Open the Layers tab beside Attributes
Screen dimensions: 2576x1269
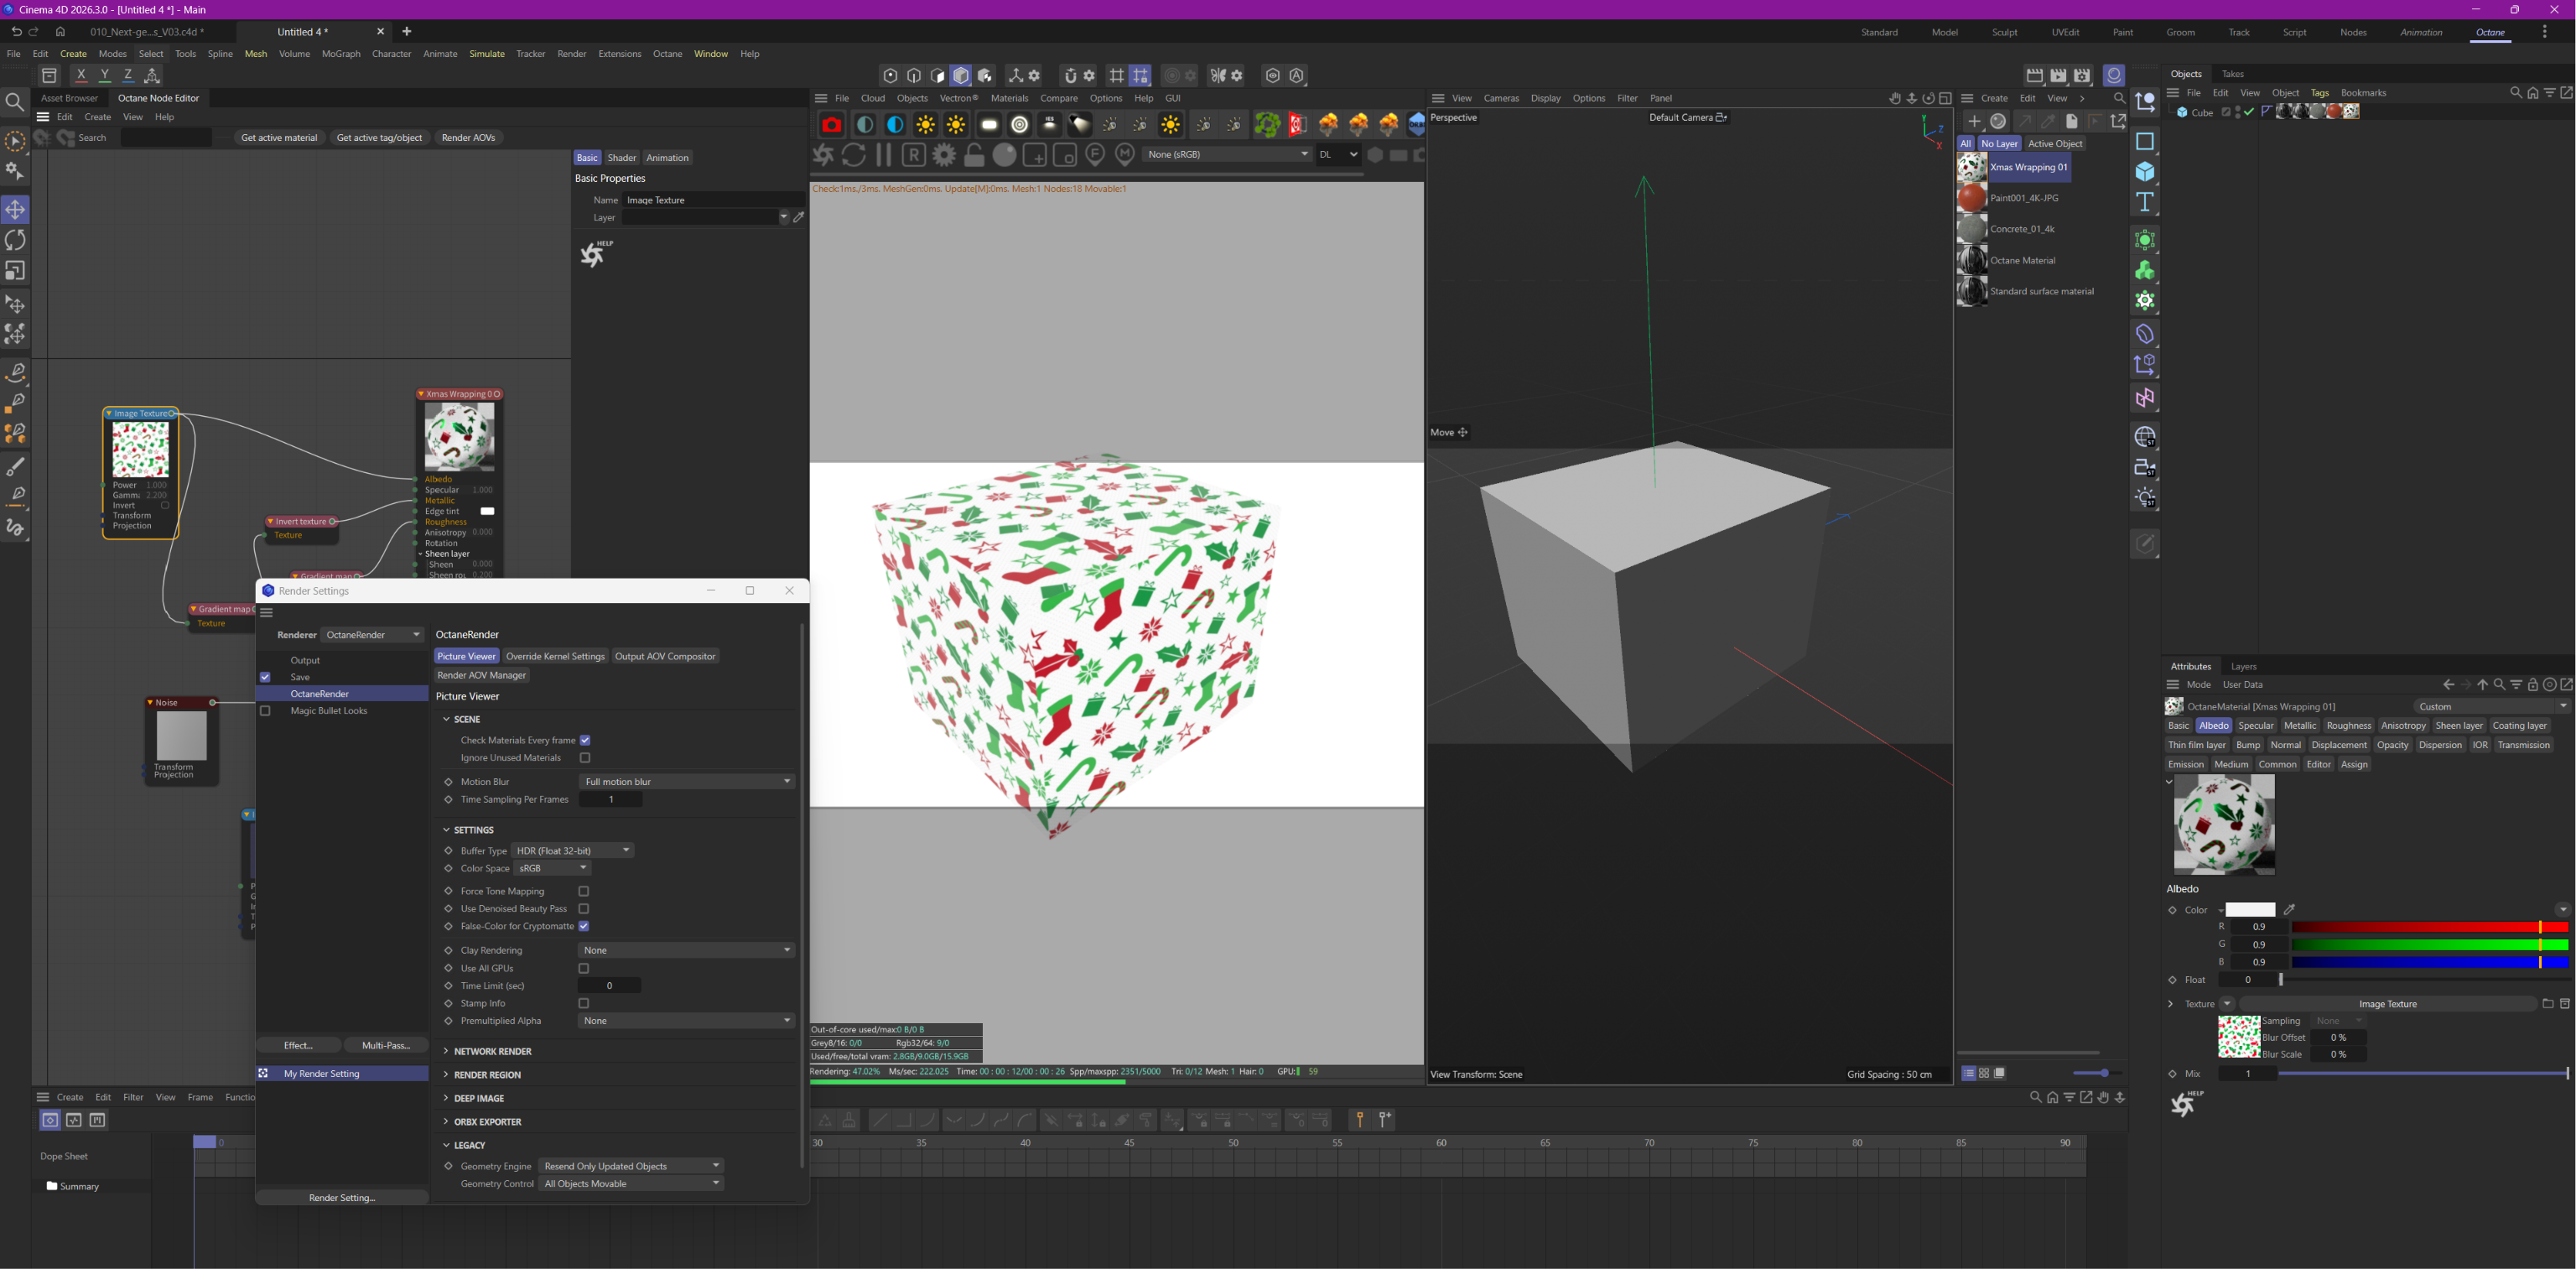coord(2243,667)
